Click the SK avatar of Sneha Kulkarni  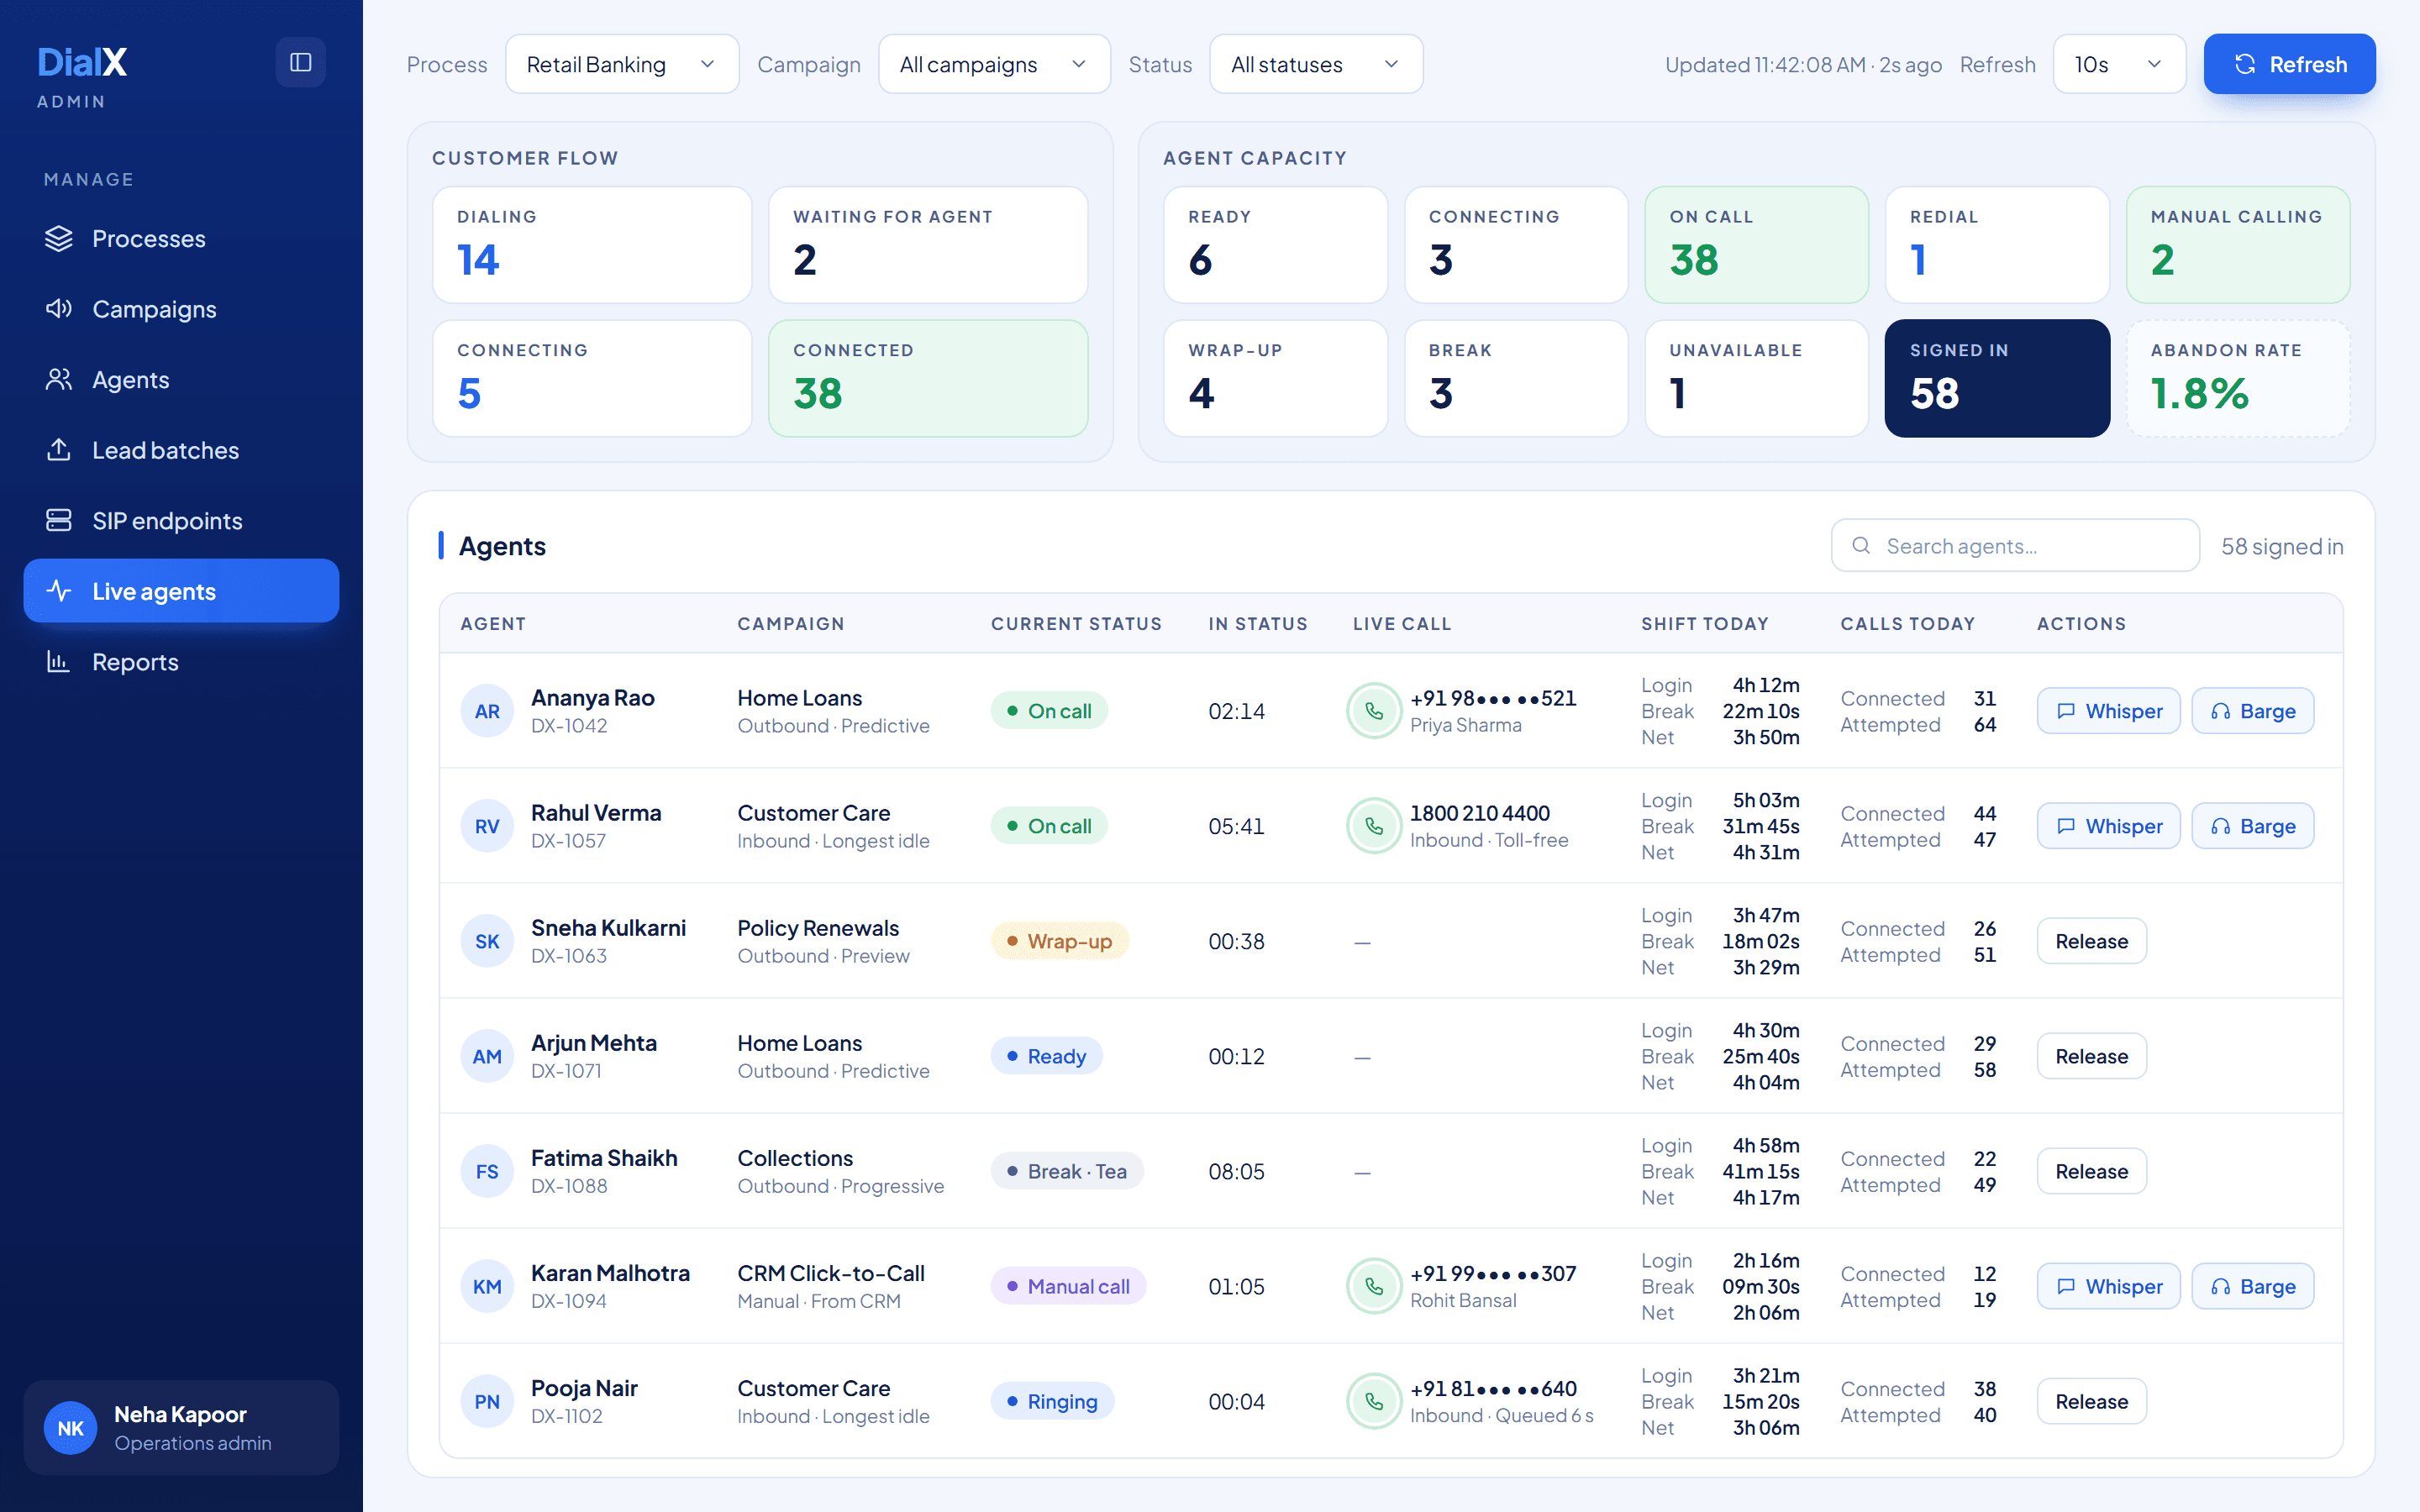coord(487,941)
